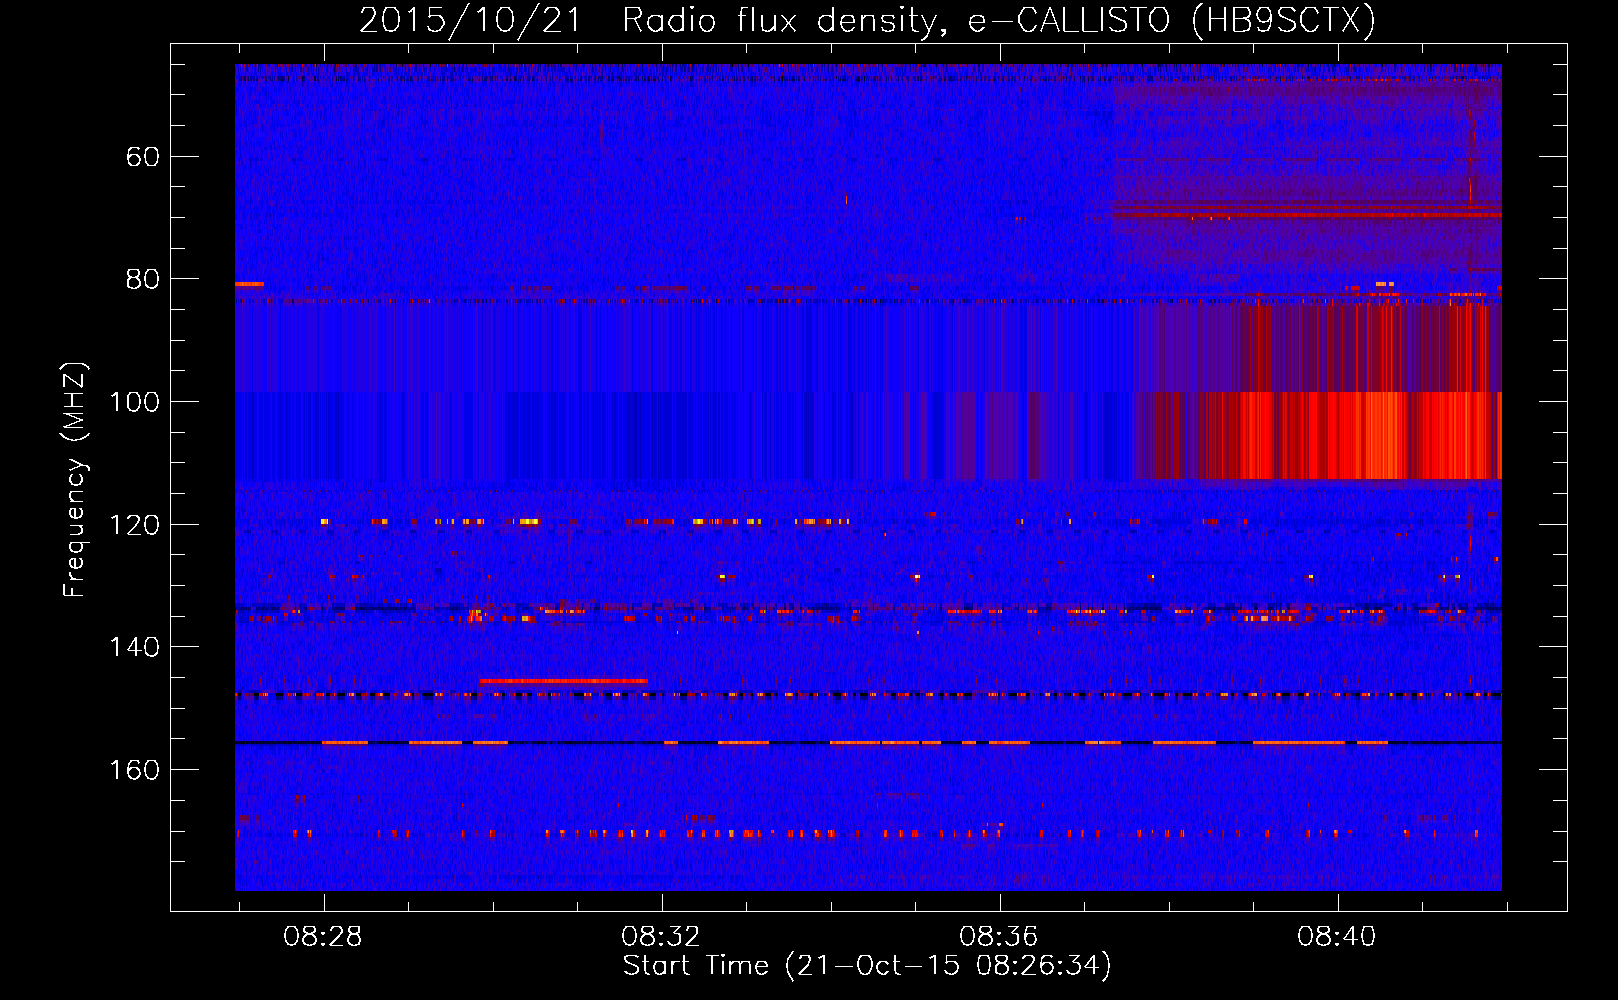Click the time tick label '08:32'
The height and width of the screenshot is (1000, 1618).
661,937
